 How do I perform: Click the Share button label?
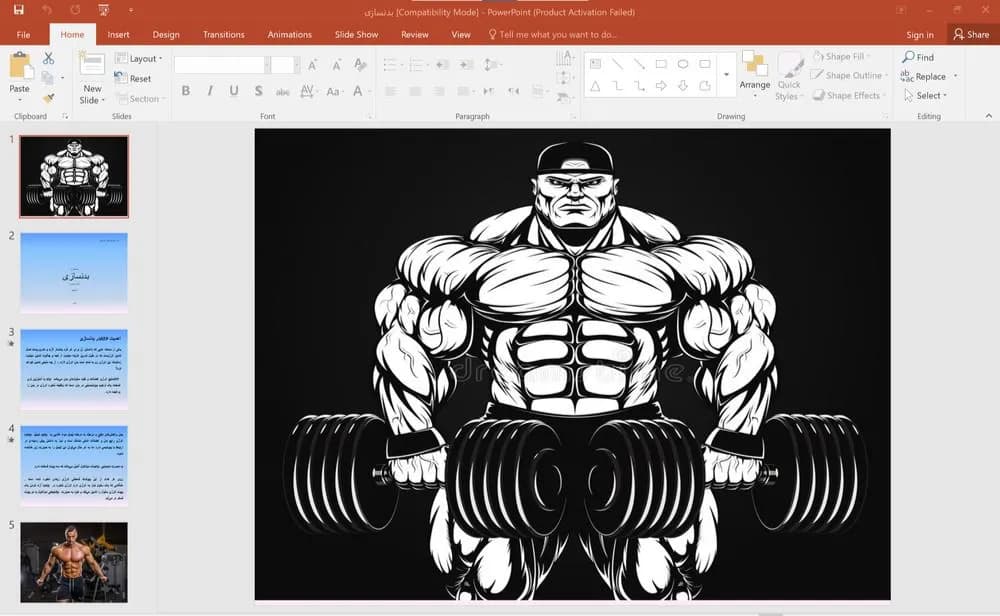point(978,34)
